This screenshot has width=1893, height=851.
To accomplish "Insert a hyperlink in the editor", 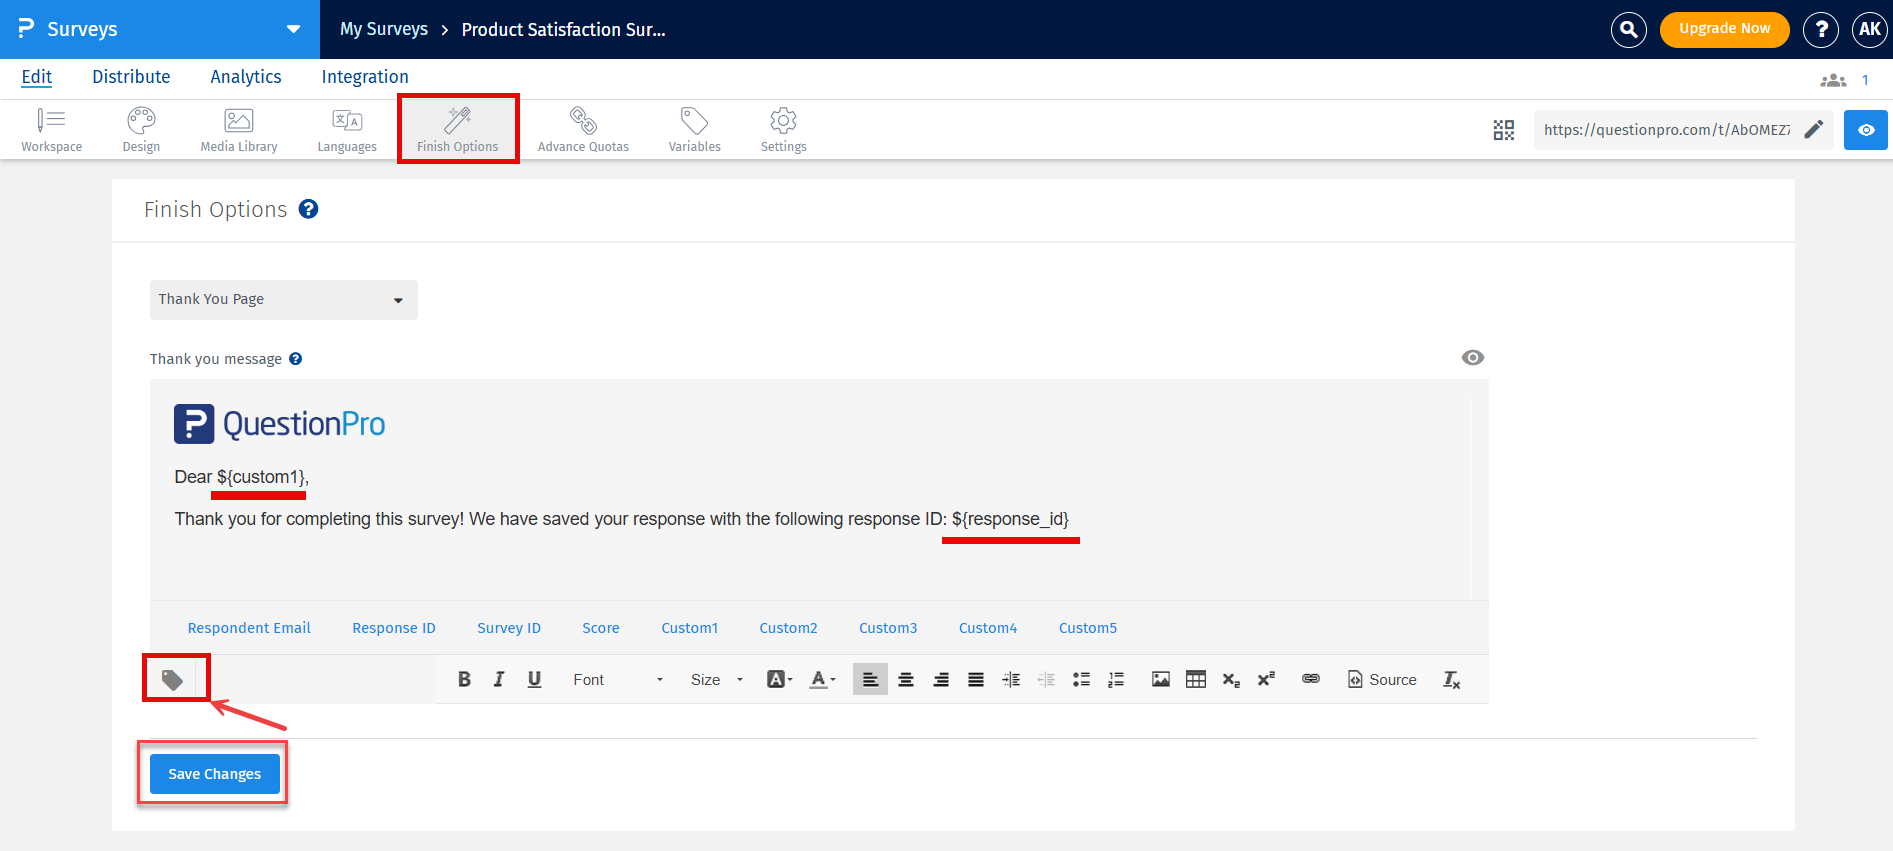I will (1310, 679).
